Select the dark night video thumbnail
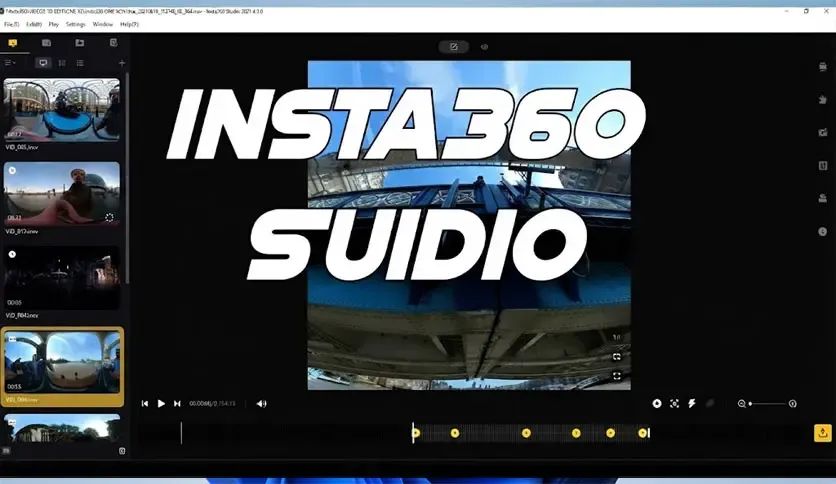Screen dimensions: 836x484 (x=62, y=277)
